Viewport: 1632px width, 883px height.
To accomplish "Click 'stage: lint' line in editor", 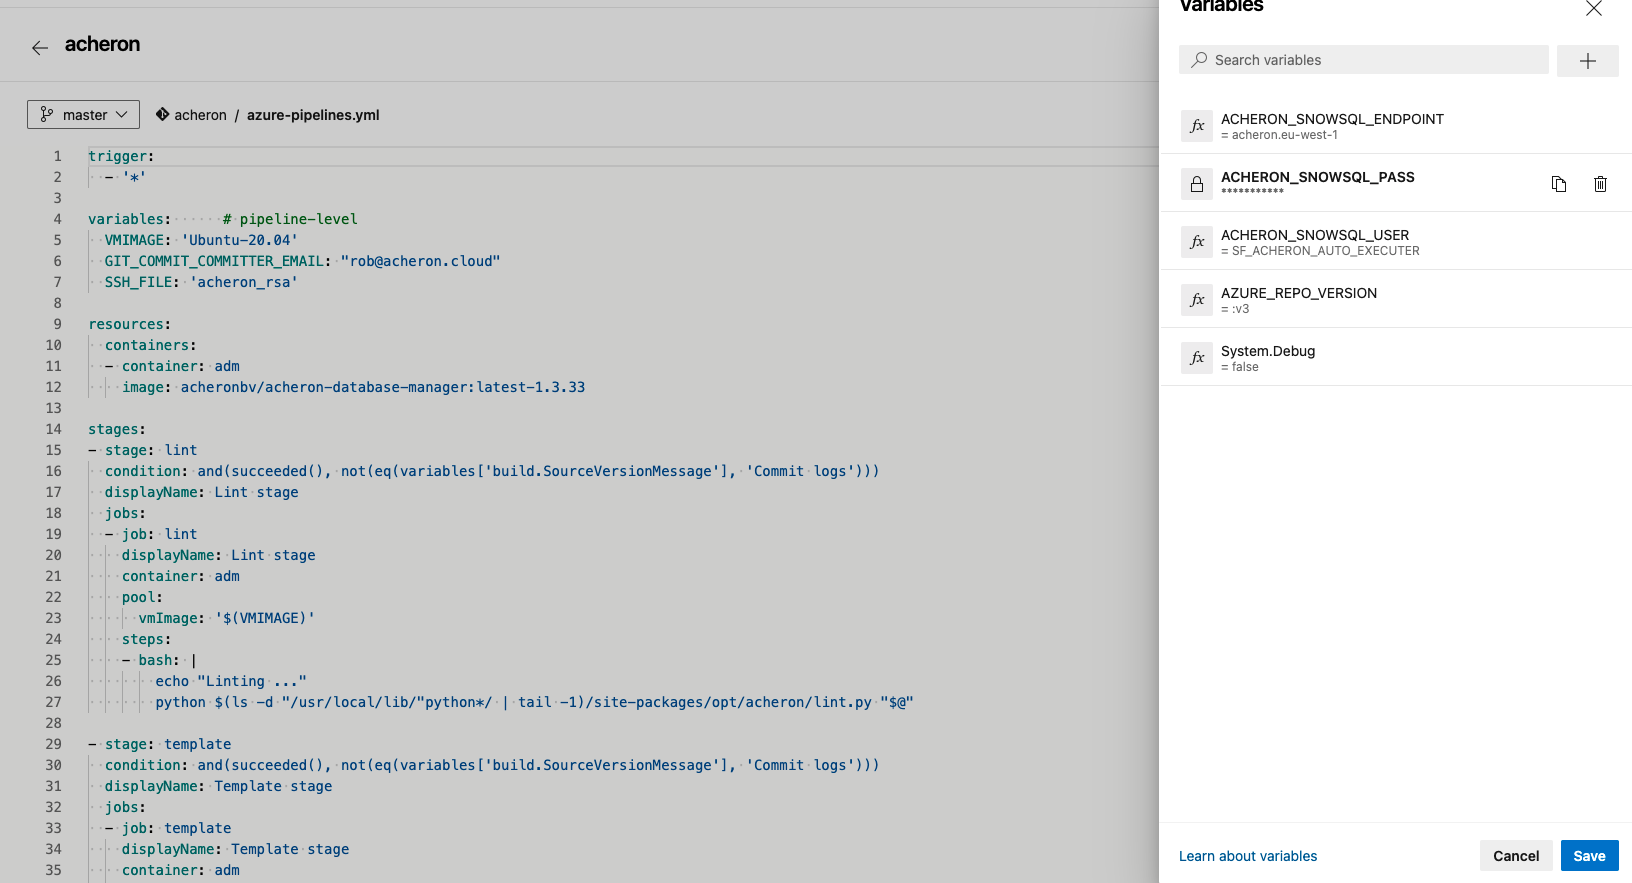I will (143, 450).
